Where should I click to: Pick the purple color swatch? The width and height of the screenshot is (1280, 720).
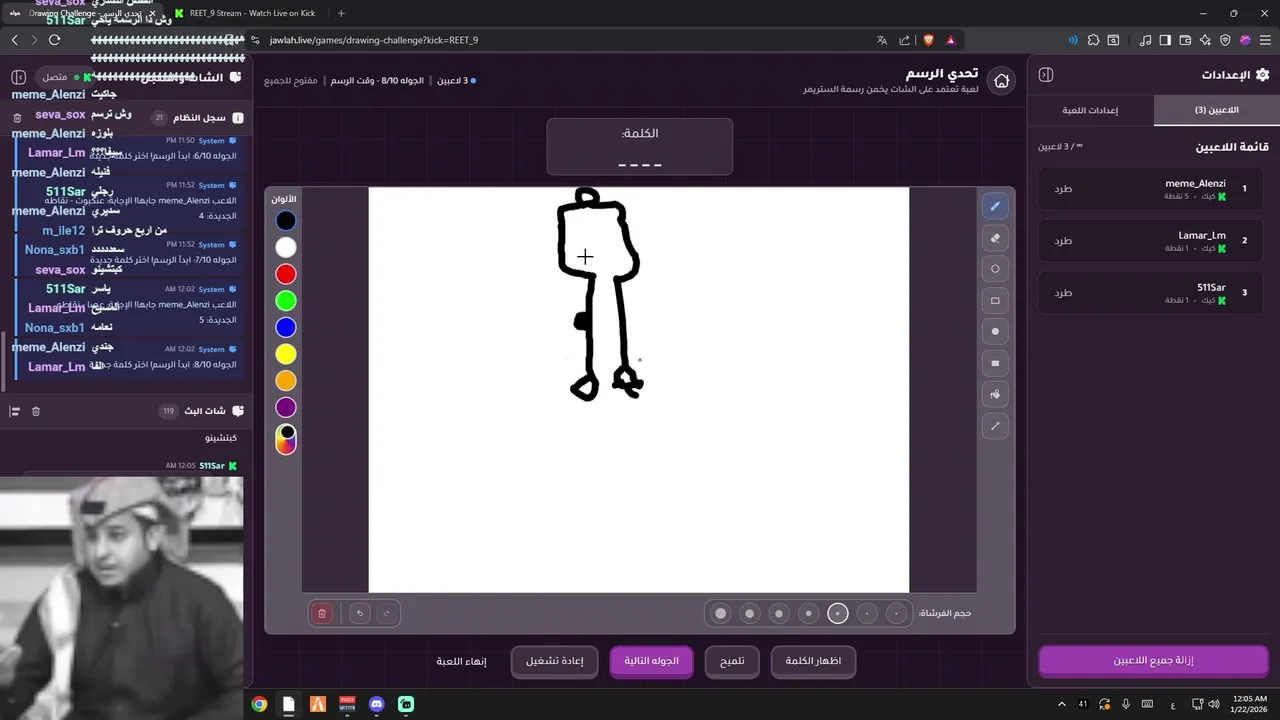tap(286, 407)
